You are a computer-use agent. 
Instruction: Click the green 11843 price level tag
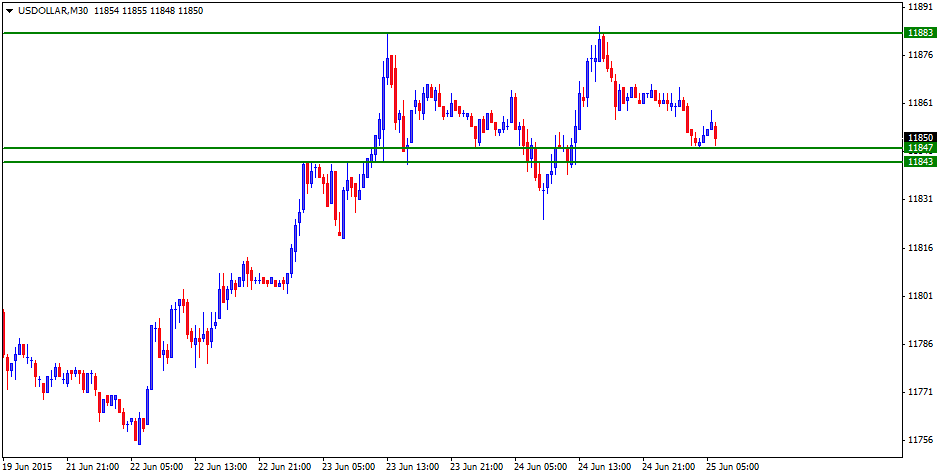920,162
